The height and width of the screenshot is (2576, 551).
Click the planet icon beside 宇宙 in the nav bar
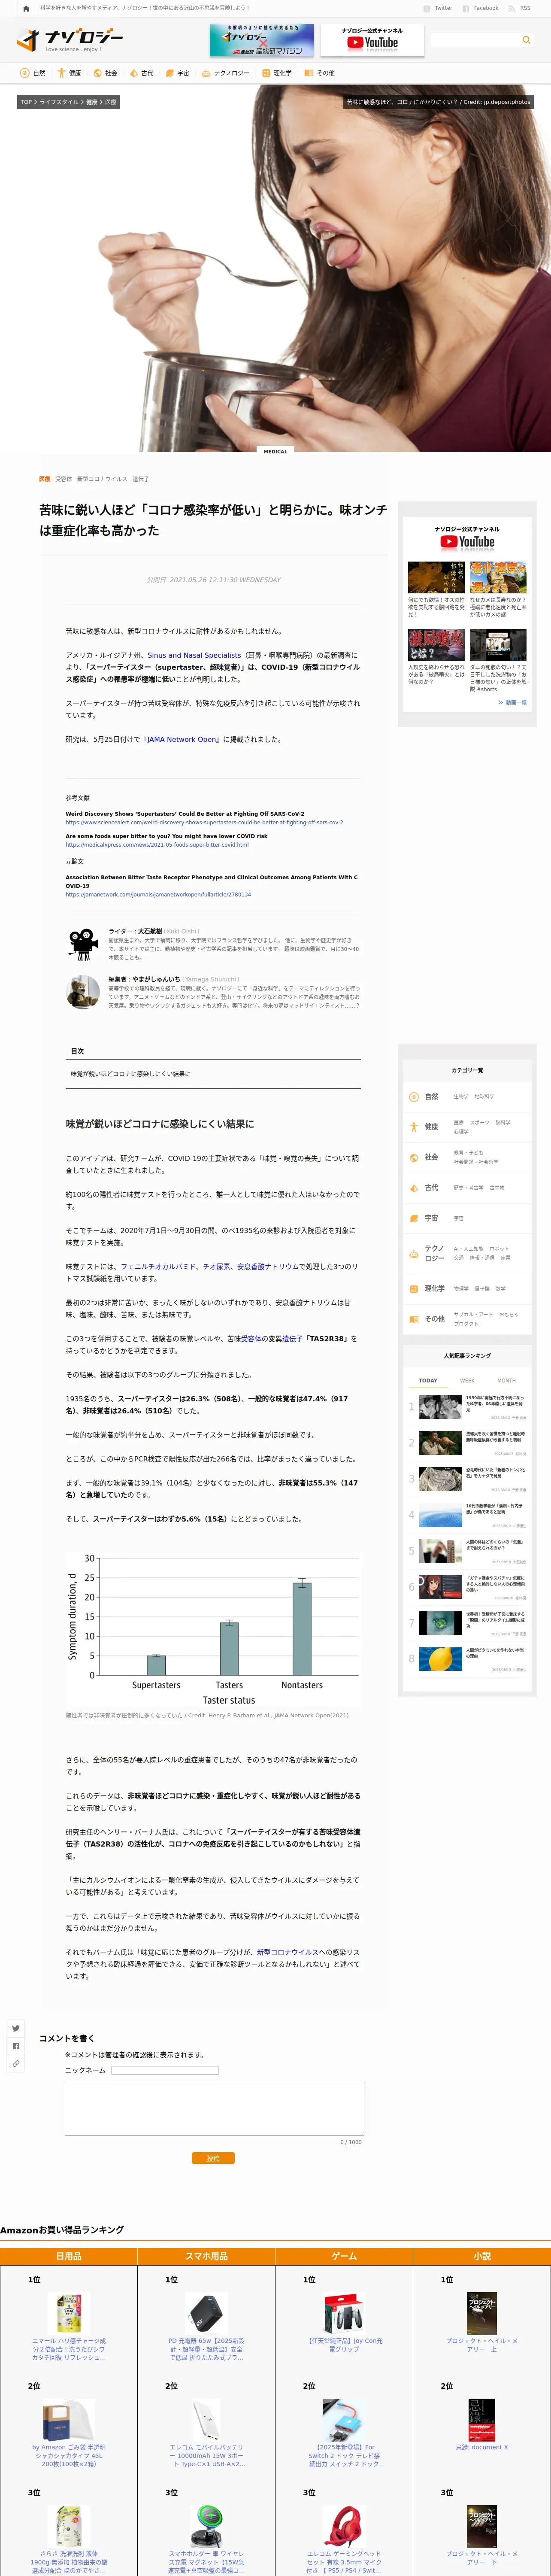[x=169, y=73]
